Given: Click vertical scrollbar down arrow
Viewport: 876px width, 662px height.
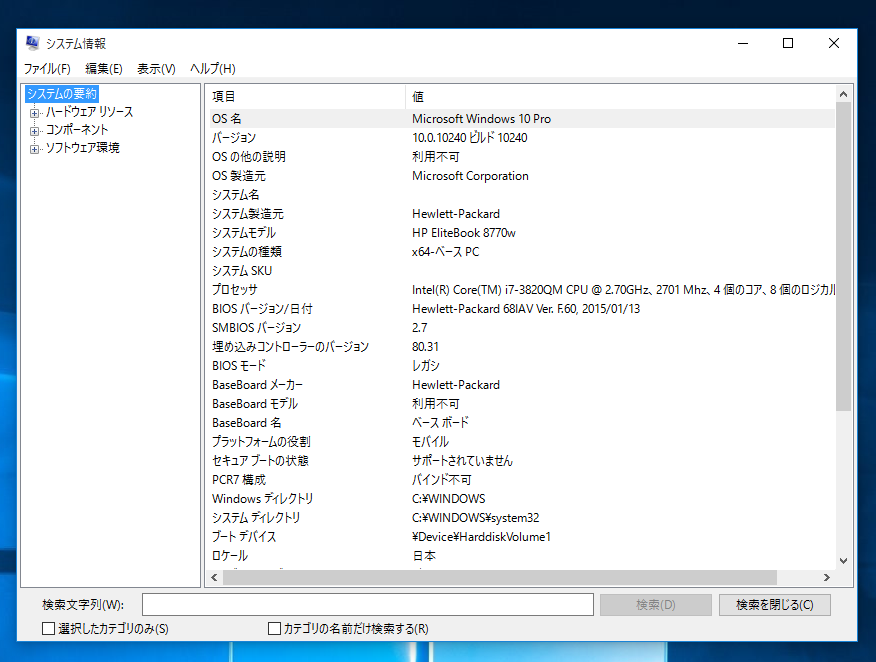Looking at the screenshot, I should 844,560.
